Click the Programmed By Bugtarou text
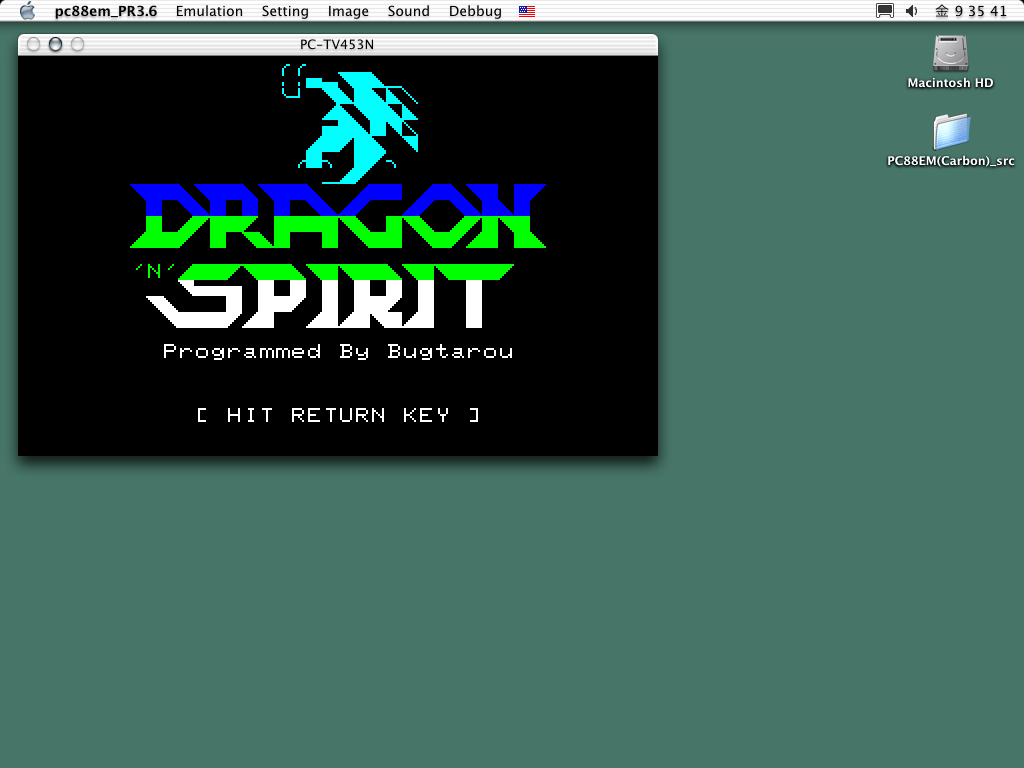Screen dimensions: 1024x768 pyautogui.click(x=338, y=351)
